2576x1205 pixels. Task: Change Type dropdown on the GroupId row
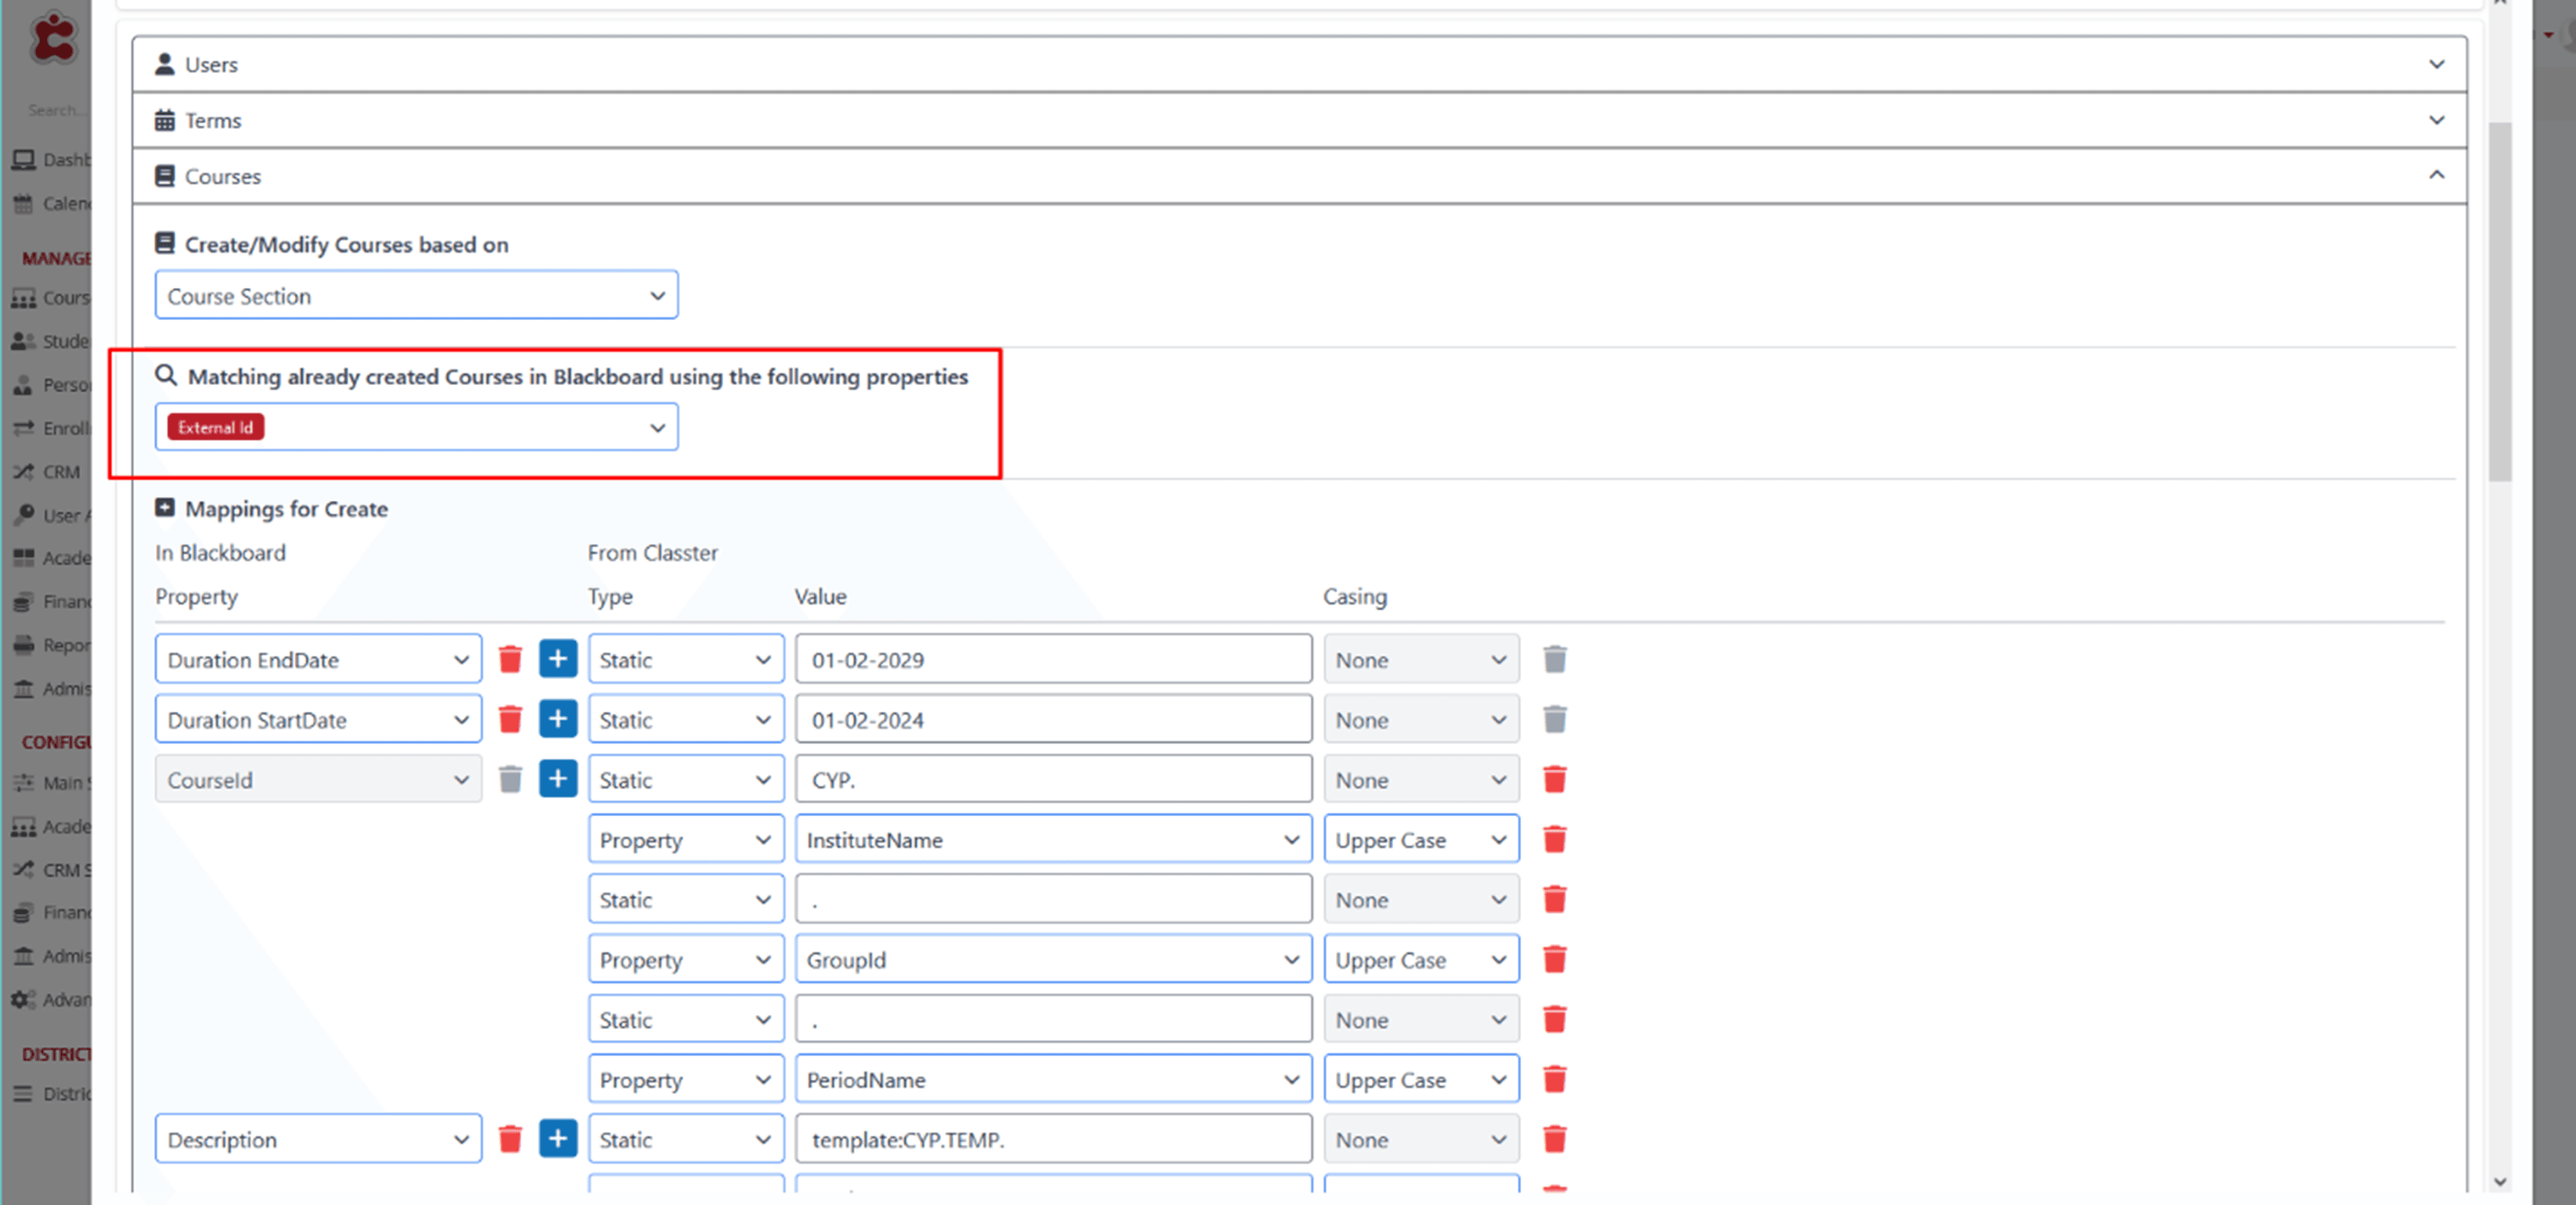click(x=686, y=959)
